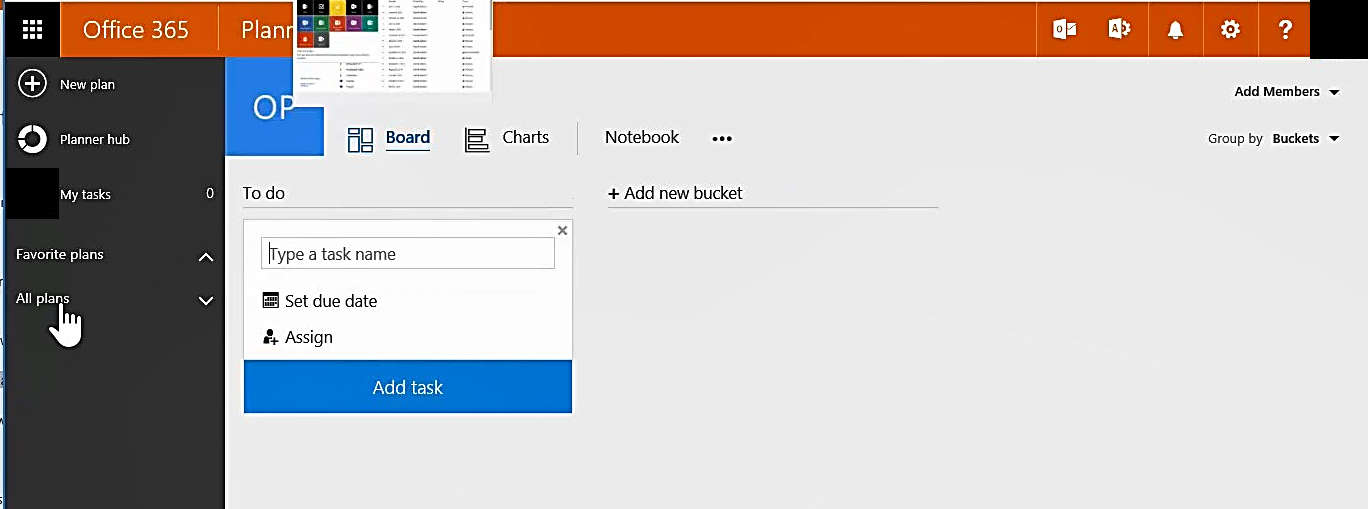Open Planner hub from sidebar icon
Image resolution: width=1368 pixels, height=509 pixels.
tap(32, 139)
